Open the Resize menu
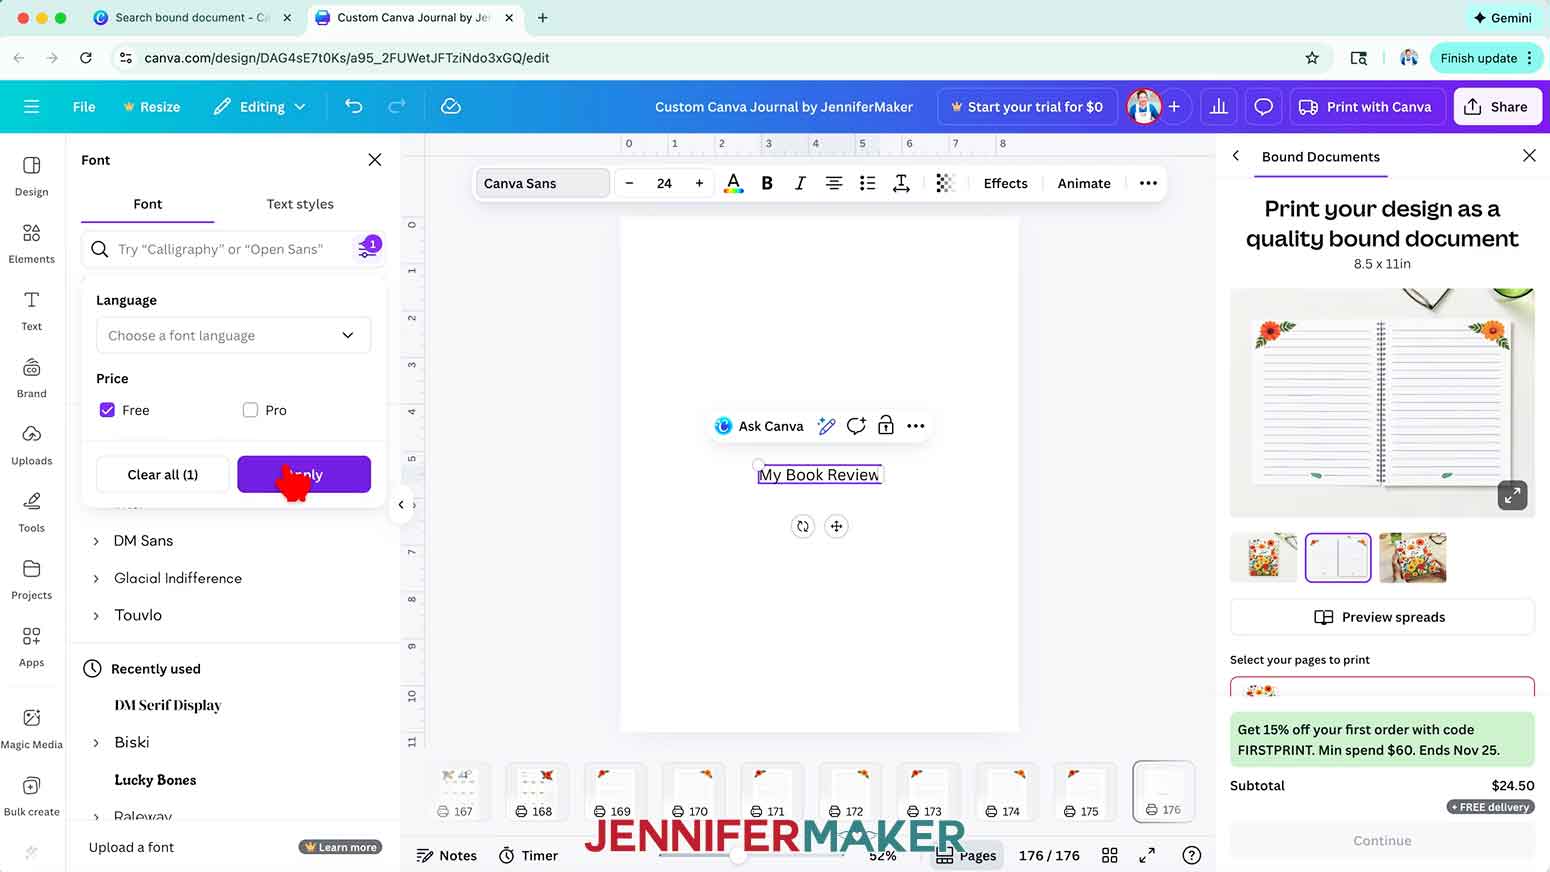1550x872 pixels. 151,106
